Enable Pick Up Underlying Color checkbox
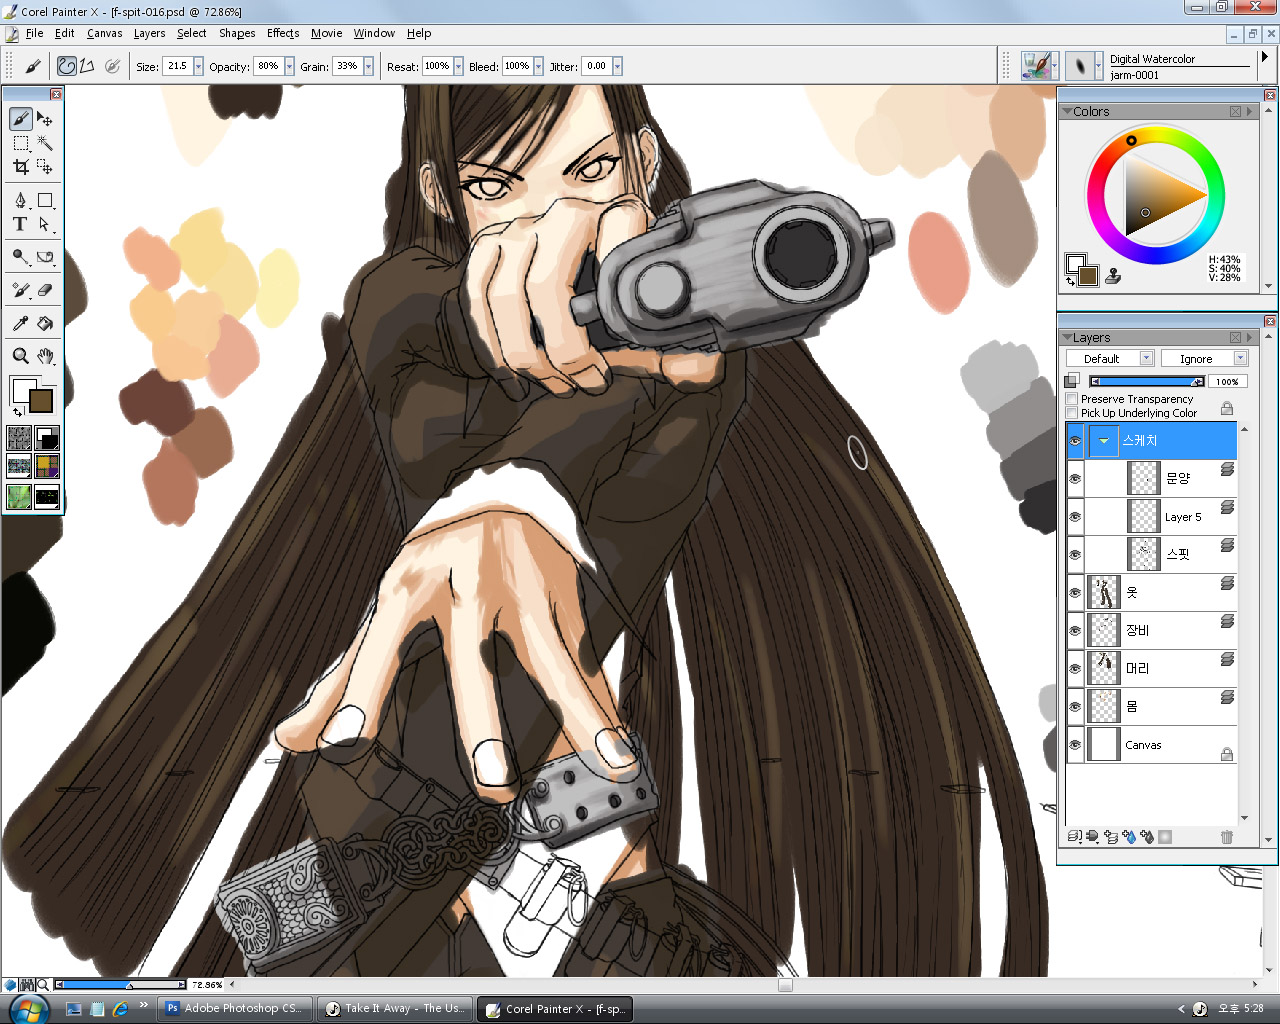This screenshot has height=1024, width=1280. (x=1072, y=413)
